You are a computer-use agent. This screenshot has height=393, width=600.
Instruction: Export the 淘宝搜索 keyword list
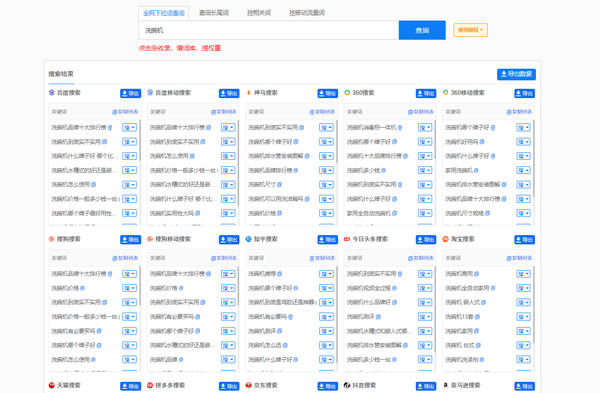(525, 240)
